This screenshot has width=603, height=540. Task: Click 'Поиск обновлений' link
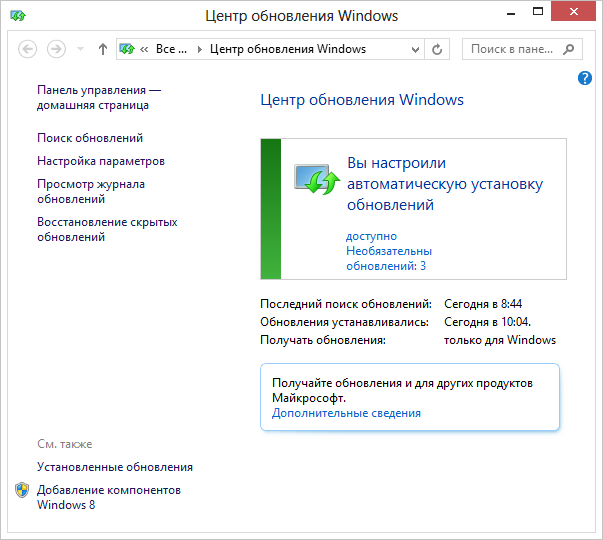(90, 138)
